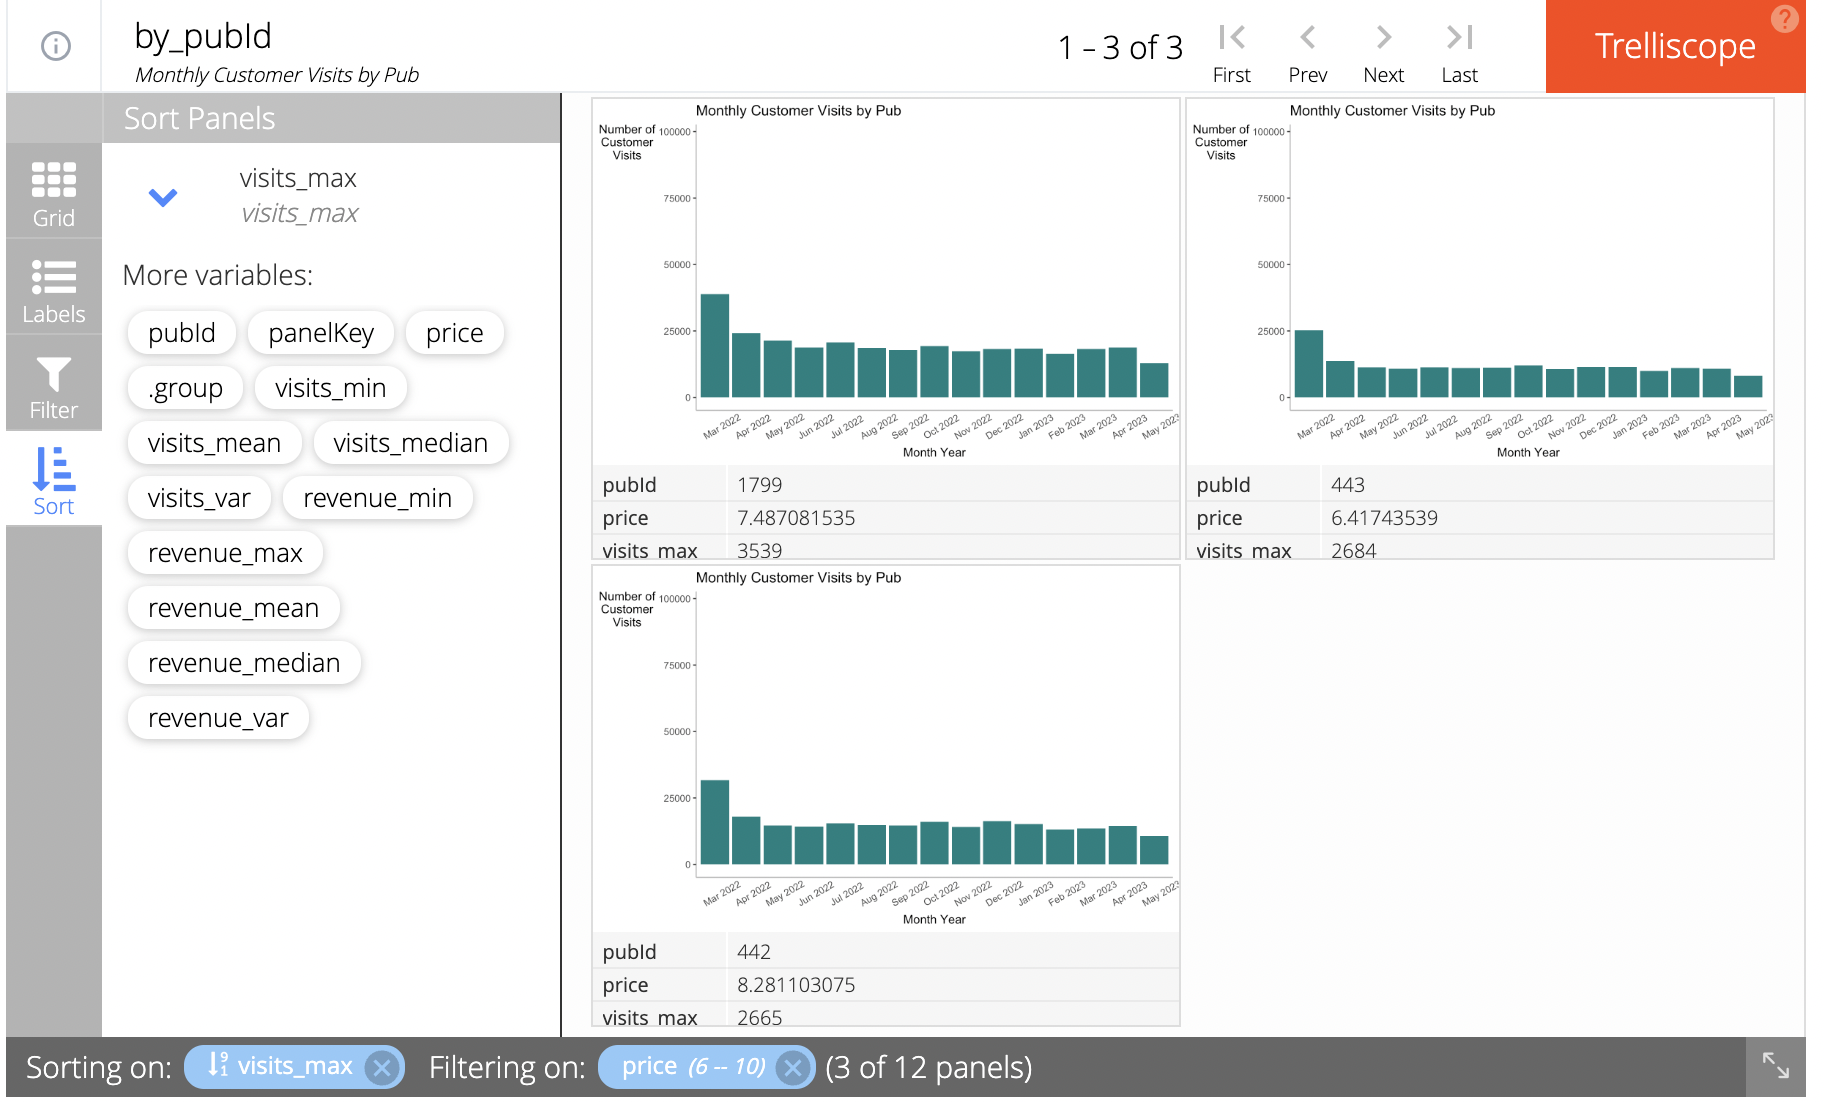Viewport: 1824px width, 1102px height.
Task: Jump to Last page
Action: point(1459,54)
